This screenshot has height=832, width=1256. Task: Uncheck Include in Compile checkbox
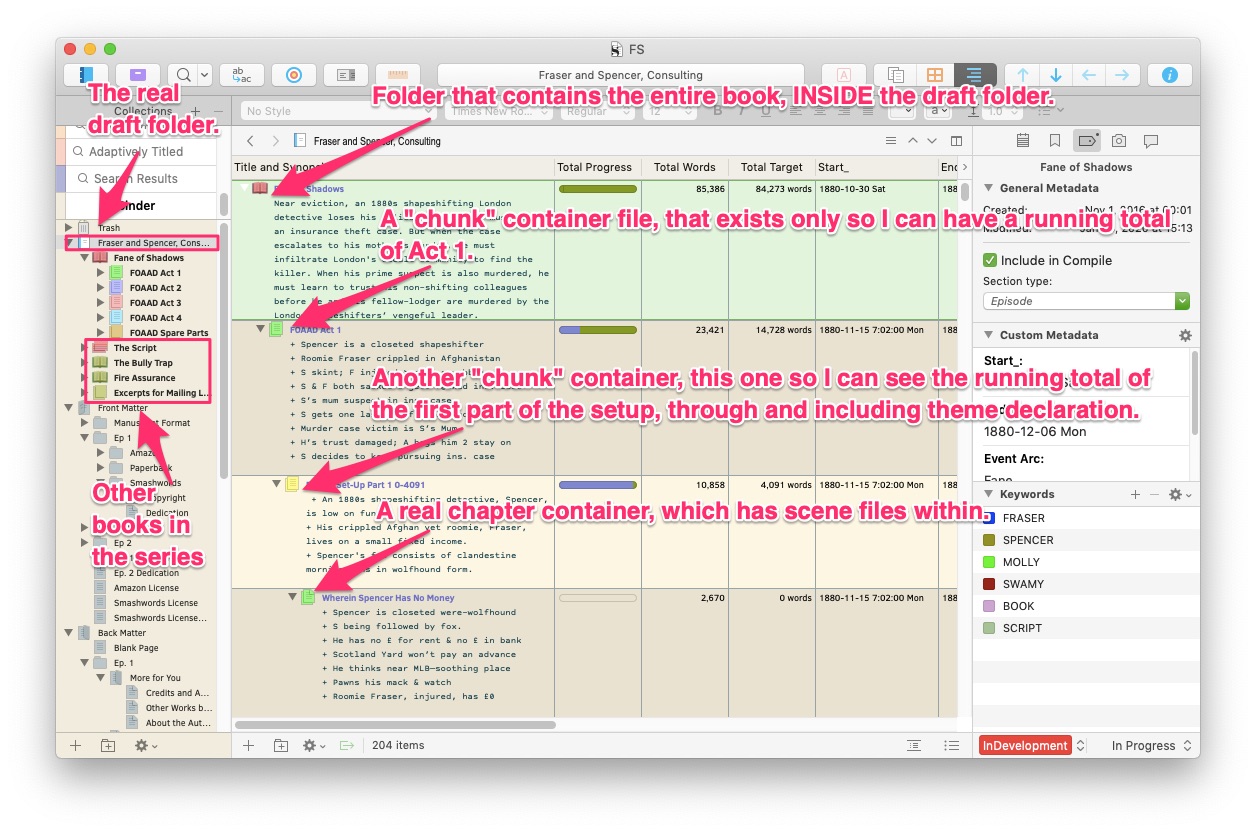990,260
